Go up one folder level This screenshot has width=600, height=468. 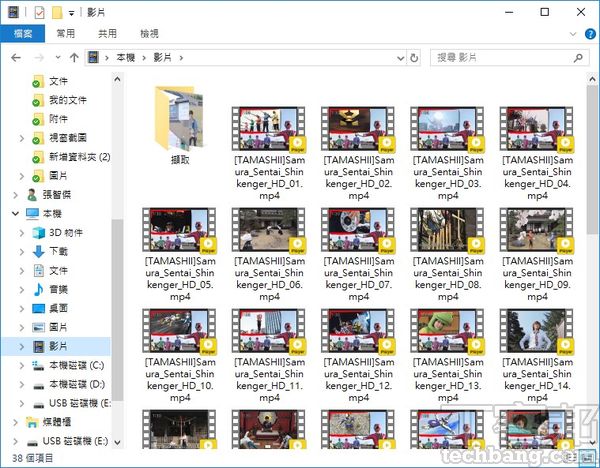point(74,58)
